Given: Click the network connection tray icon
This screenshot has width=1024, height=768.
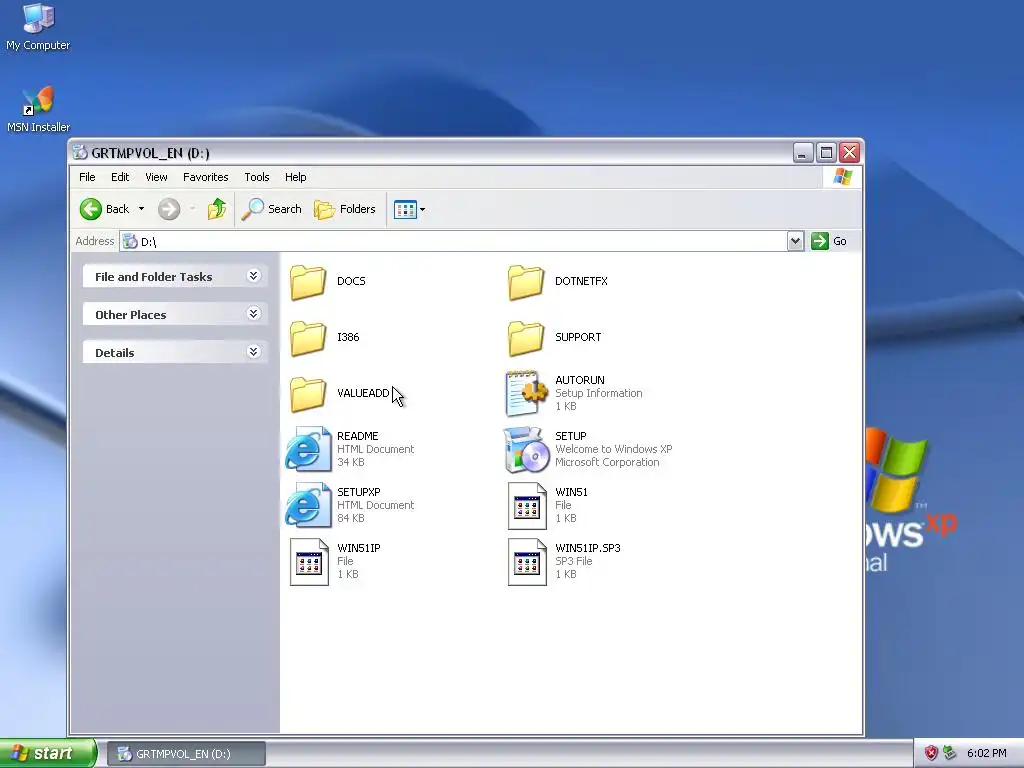Looking at the screenshot, I should click(950, 753).
